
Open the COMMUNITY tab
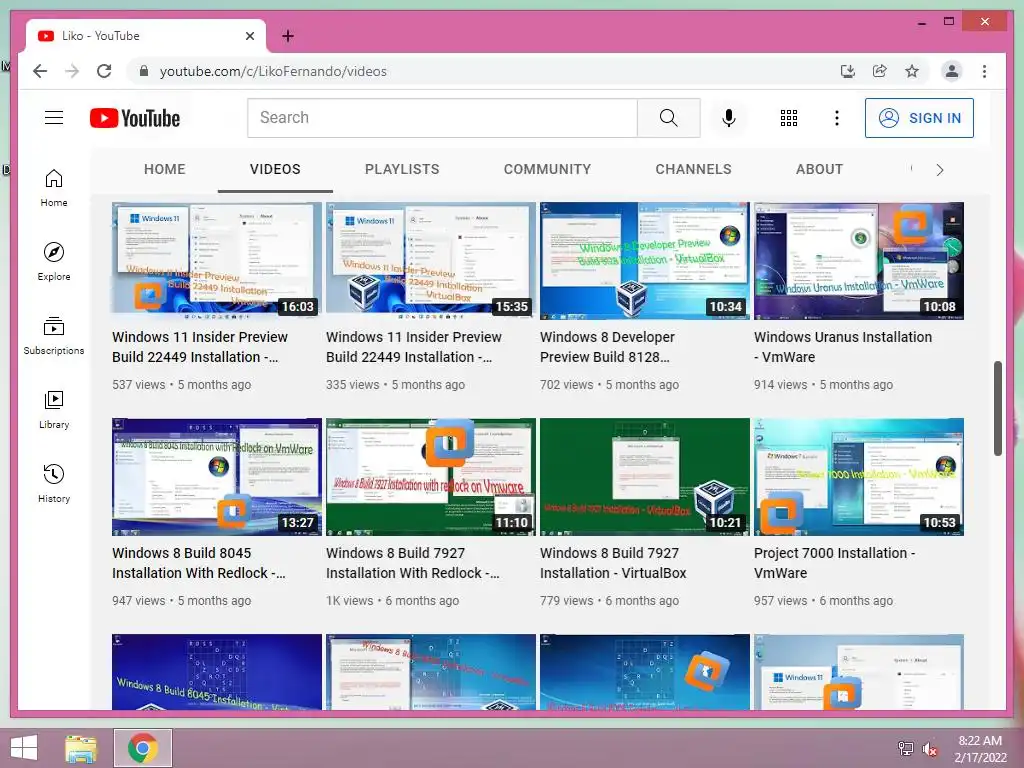(x=547, y=169)
